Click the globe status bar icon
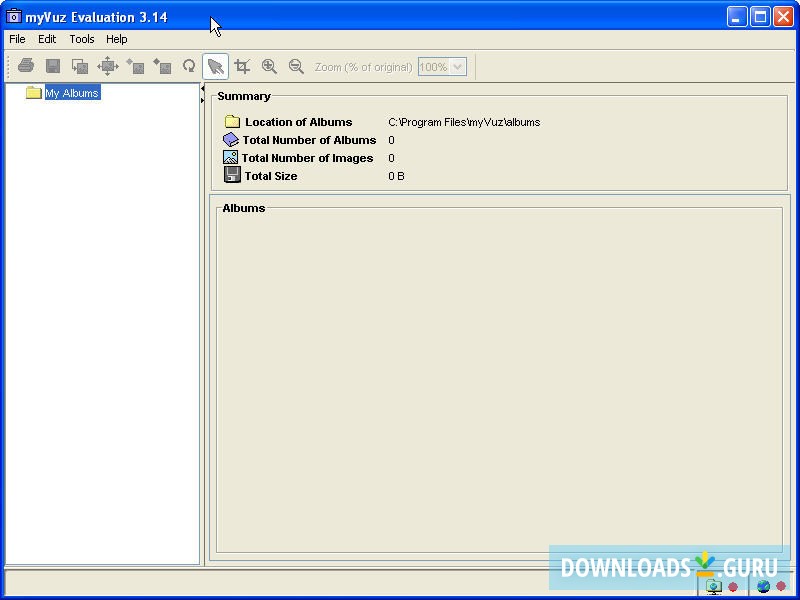This screenshot has width=800, height=600. [763, 587]
